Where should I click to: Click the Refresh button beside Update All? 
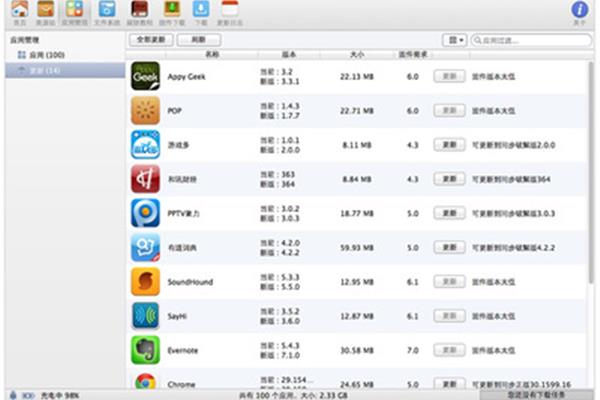click(198, 40)
